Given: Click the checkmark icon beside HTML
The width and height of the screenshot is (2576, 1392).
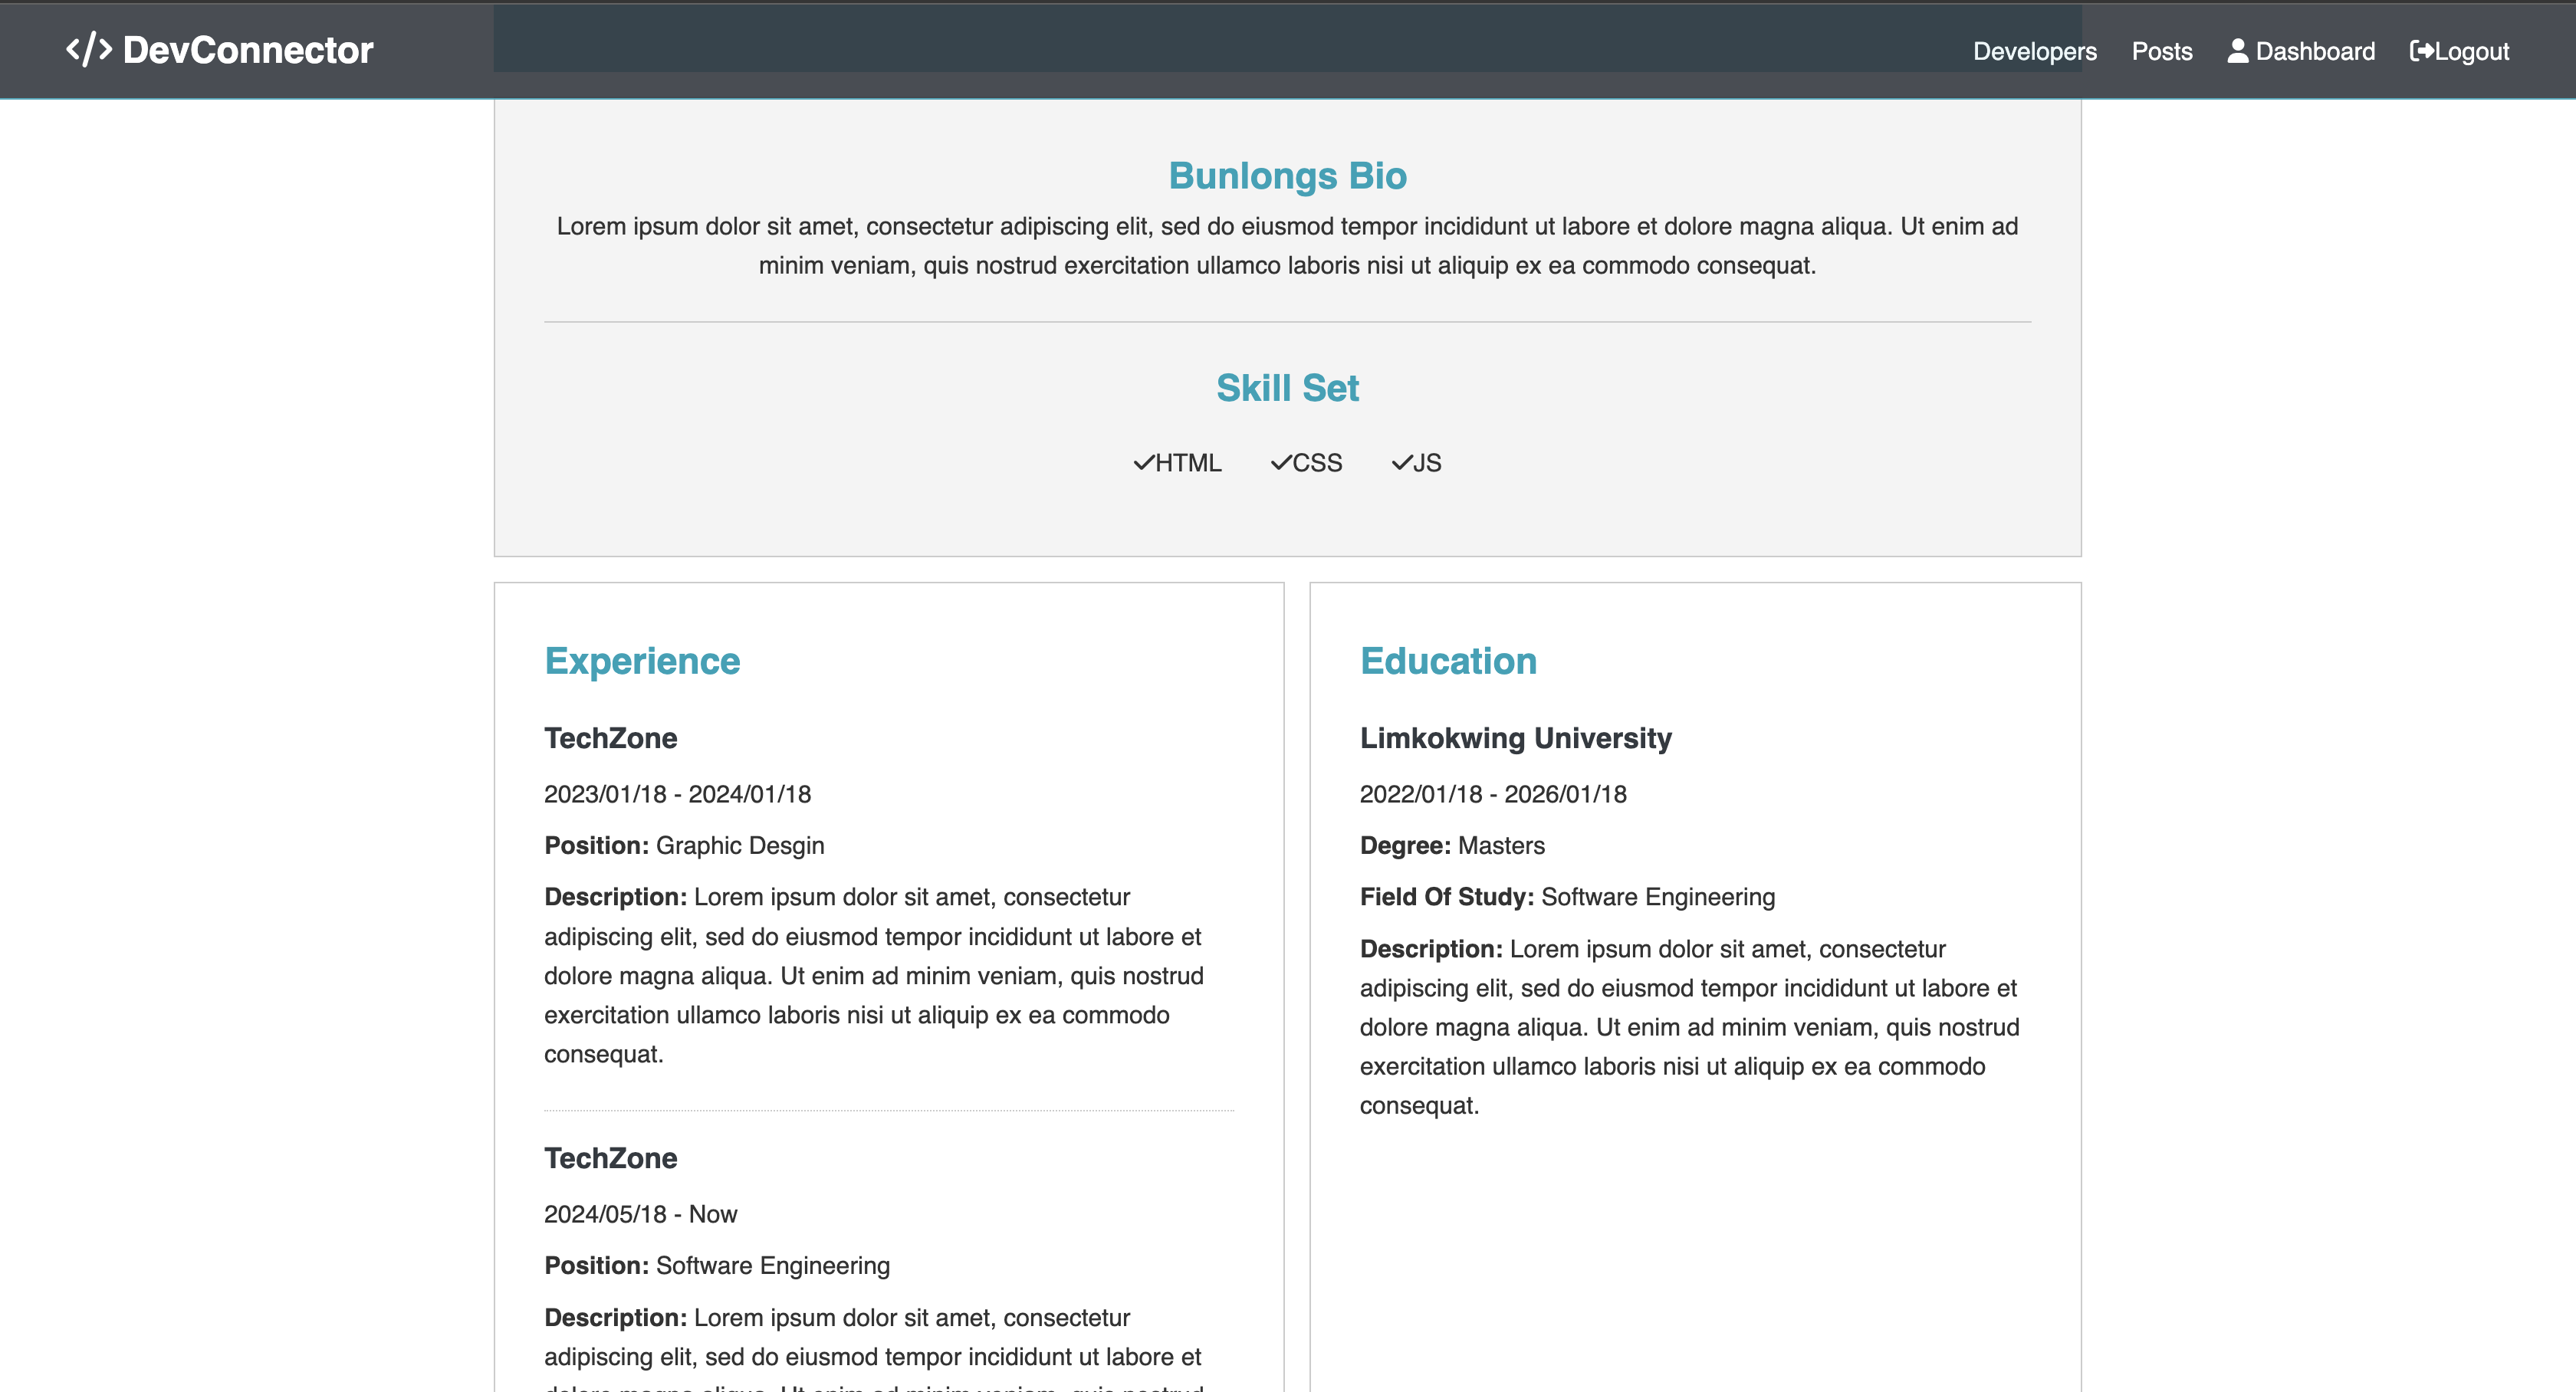Looking at the screenshot, I should tap(1143, 463).
